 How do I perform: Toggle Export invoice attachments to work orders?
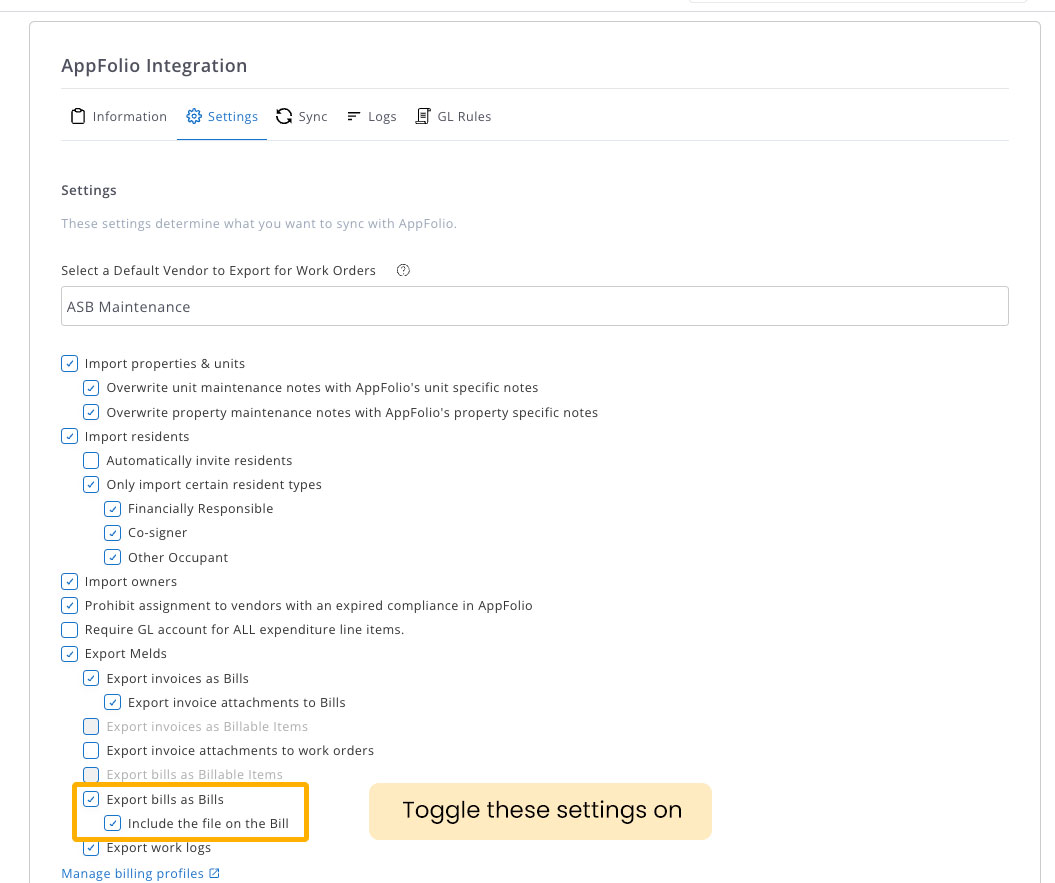[91, 751]
